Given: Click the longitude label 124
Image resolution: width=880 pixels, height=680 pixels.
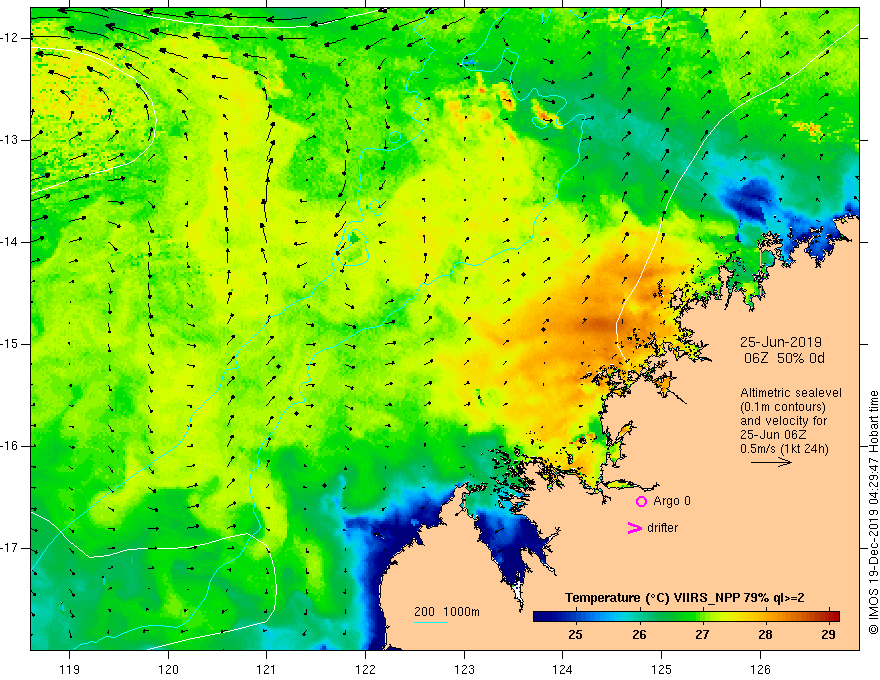Looking at the screenshot, I should 562,669.
